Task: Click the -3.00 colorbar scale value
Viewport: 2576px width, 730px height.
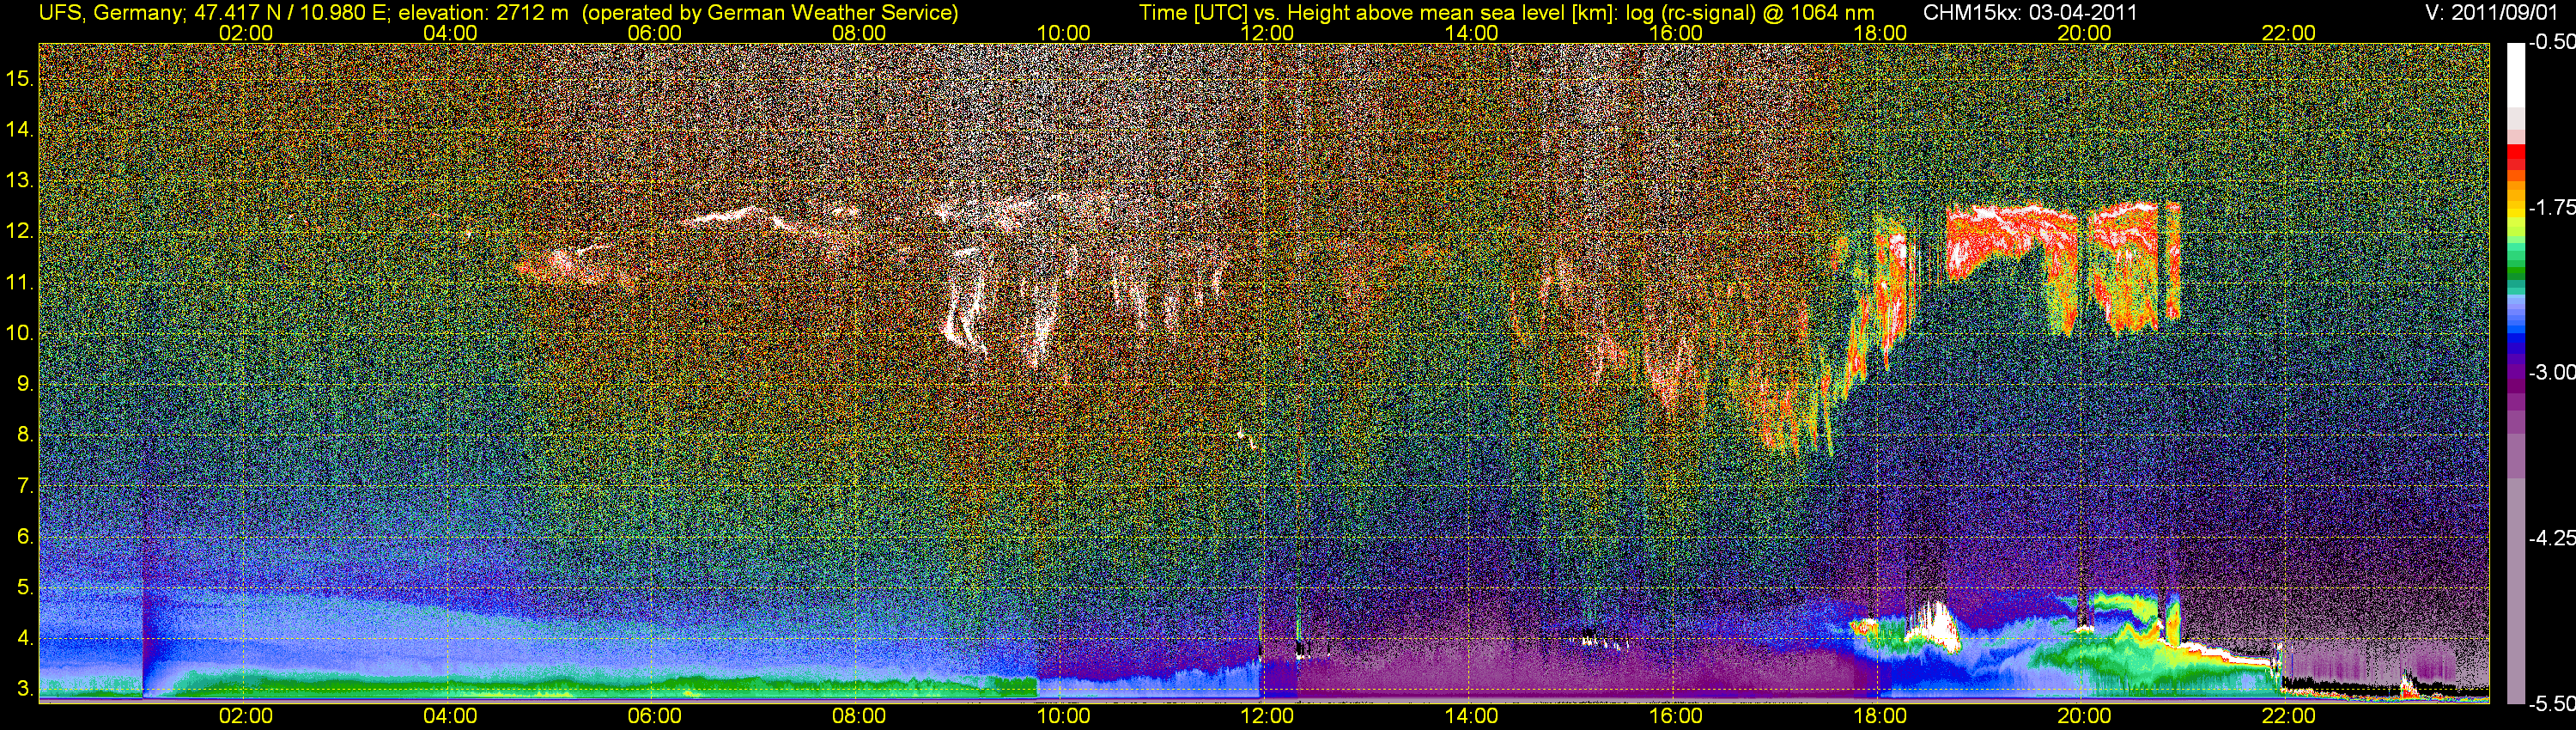Action: (x=2551, y=372)
